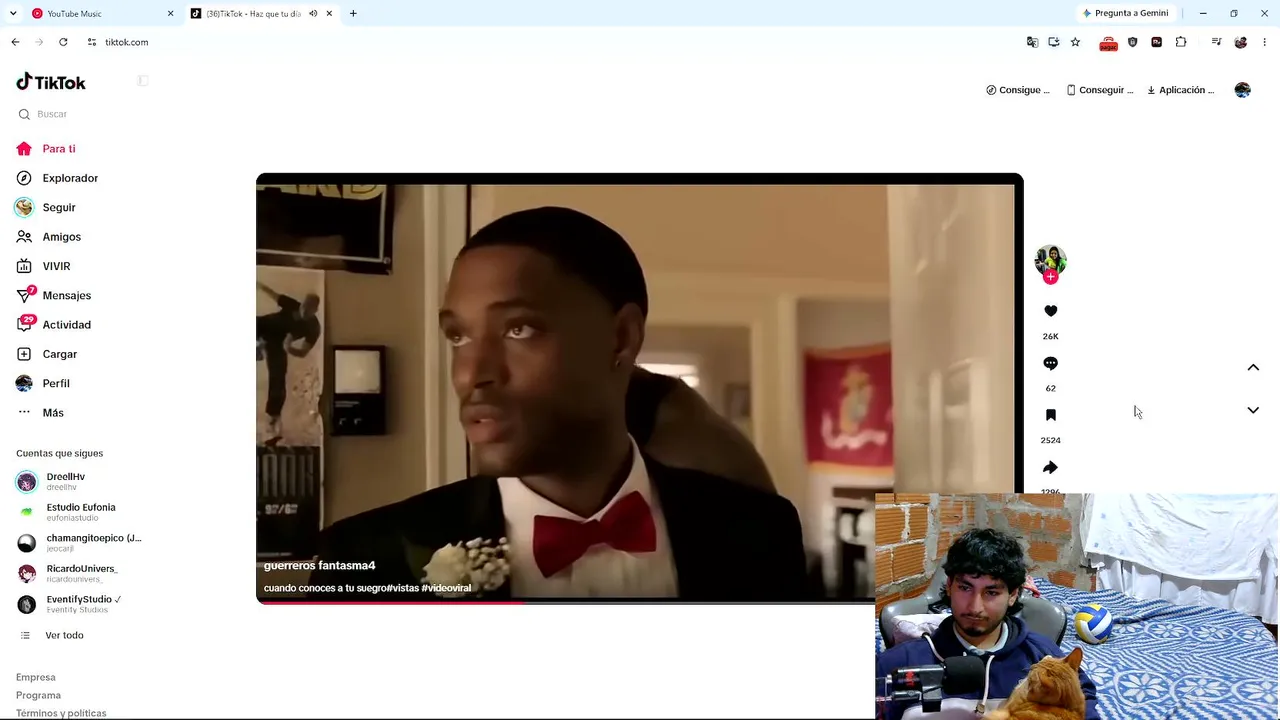Open a new browser tab

(x=353, y=14)
